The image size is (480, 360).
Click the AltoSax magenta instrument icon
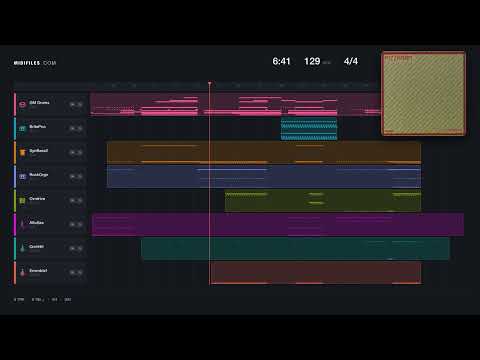[22, 224]
